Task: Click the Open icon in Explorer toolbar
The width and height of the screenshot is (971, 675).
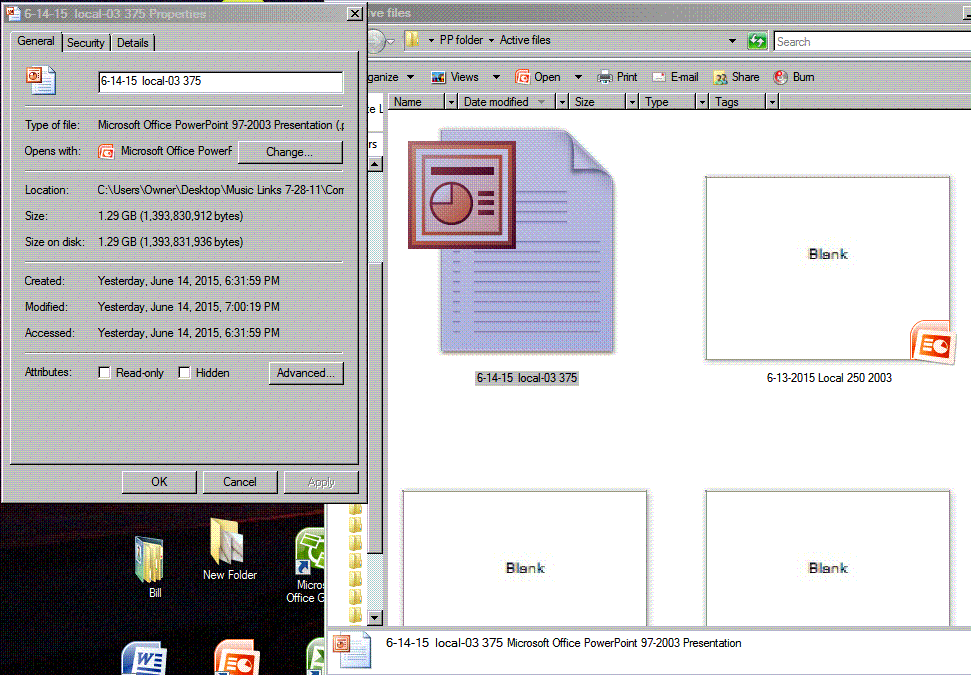Action: pos(522,77)
